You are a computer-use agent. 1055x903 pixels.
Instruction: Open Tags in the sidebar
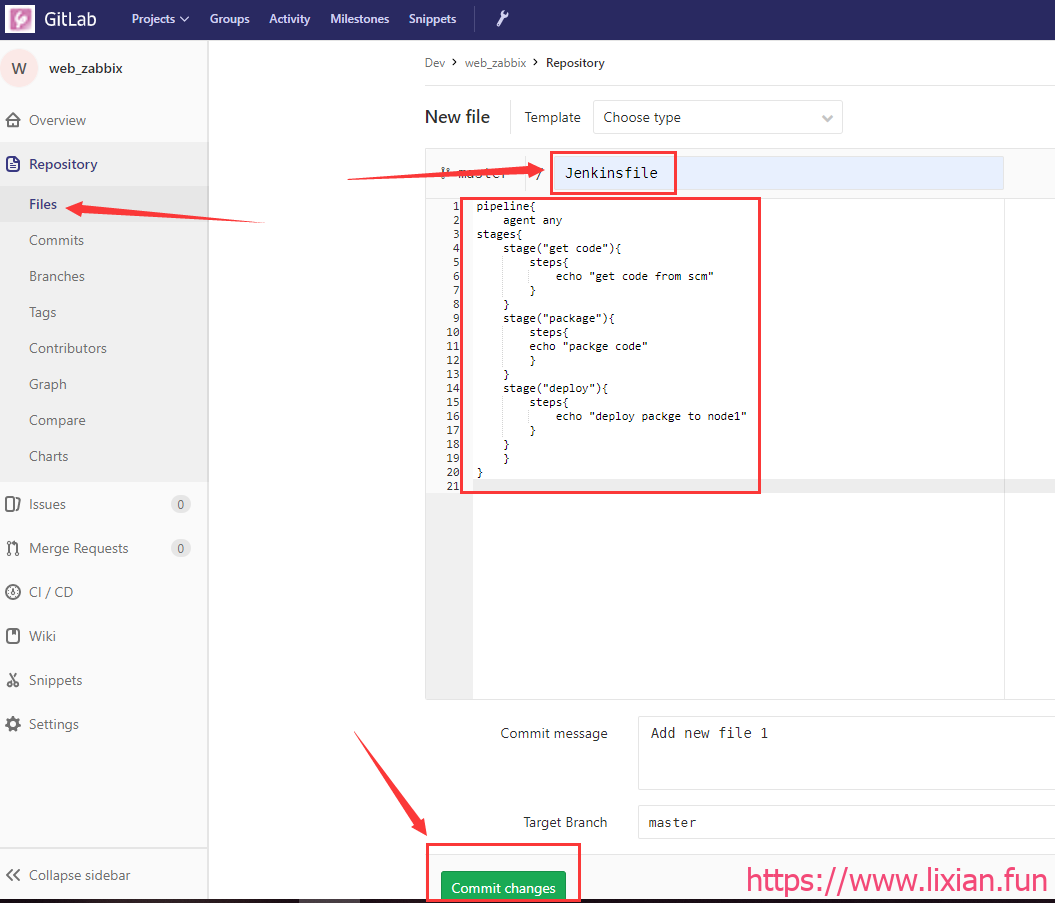tap(42, 312)
